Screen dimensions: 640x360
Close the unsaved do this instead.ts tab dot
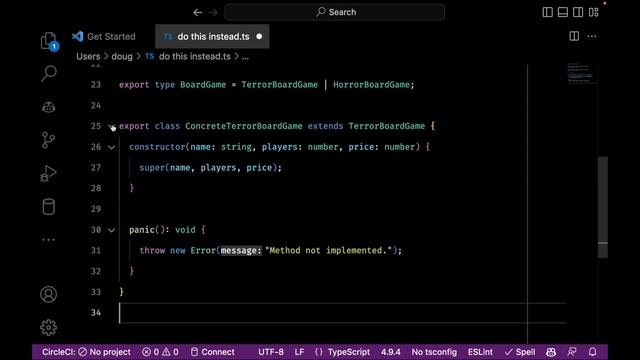tap(259, 36)
